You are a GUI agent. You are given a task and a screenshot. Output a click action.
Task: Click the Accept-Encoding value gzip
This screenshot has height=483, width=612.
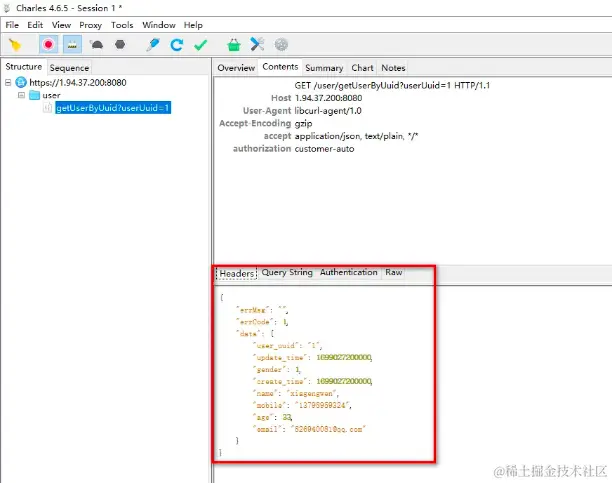pyautogui.click(x=303, y=124)
